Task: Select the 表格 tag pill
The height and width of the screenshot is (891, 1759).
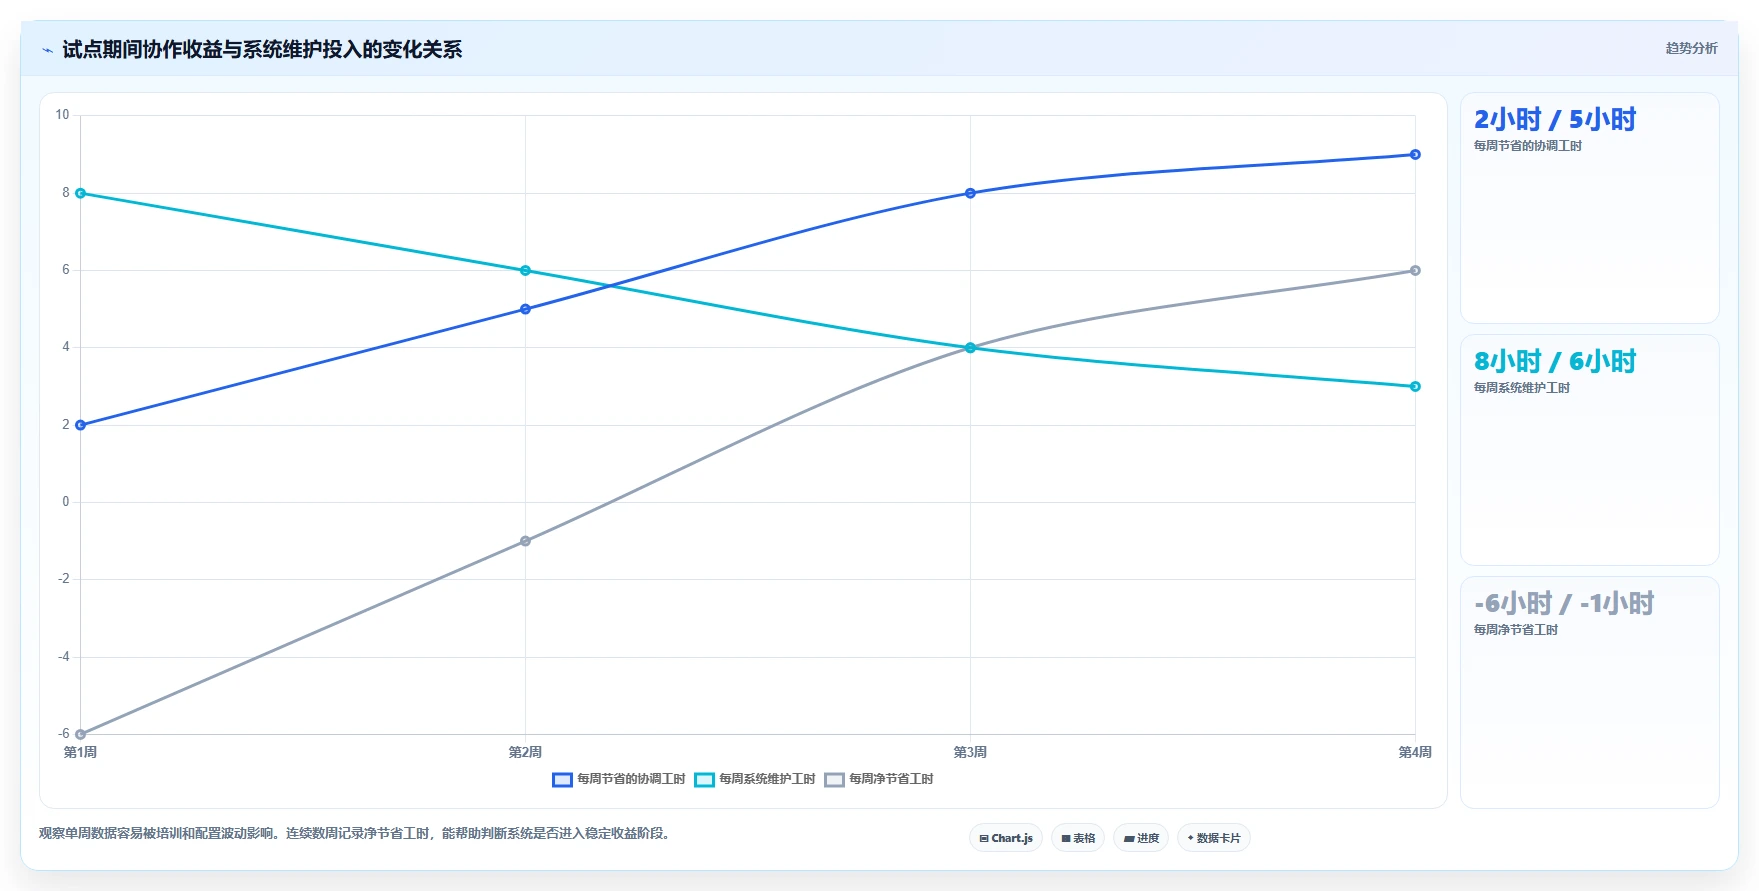Action: (x=1078, y=838)
